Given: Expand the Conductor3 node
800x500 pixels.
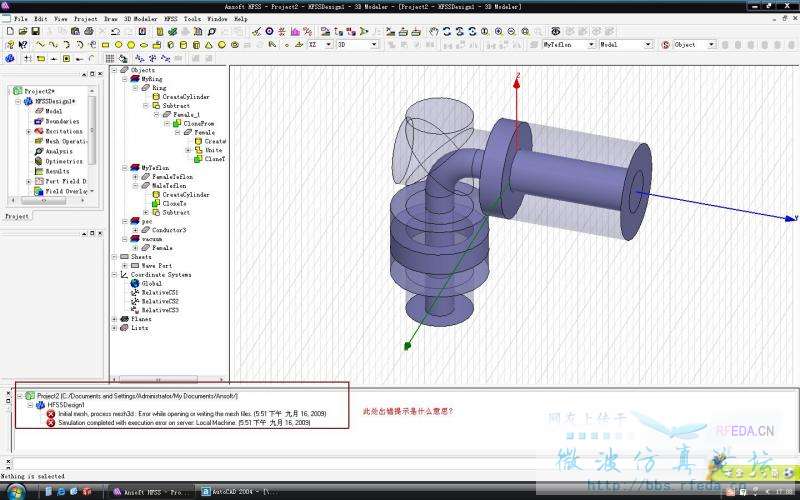Looking at the screenshot, I should tap(135, 230).
